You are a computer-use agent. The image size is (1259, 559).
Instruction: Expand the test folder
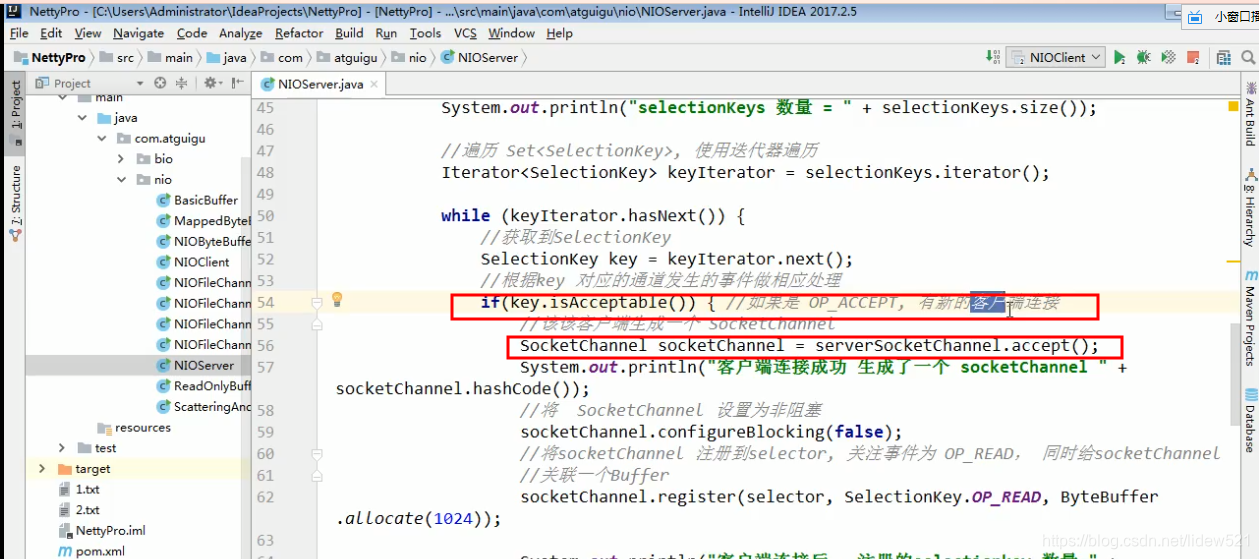(x=61, y=448)
